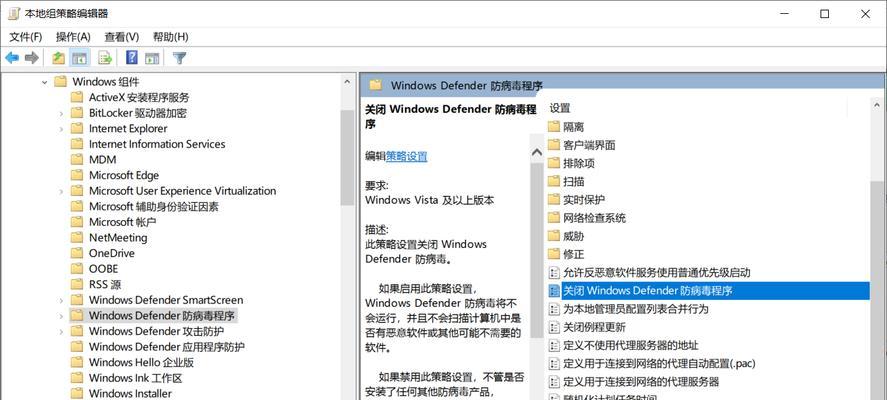Viewport: 887px width, 400px height.
Task: Select Windows Installer in tree
Action: click(x=130, y=393)
